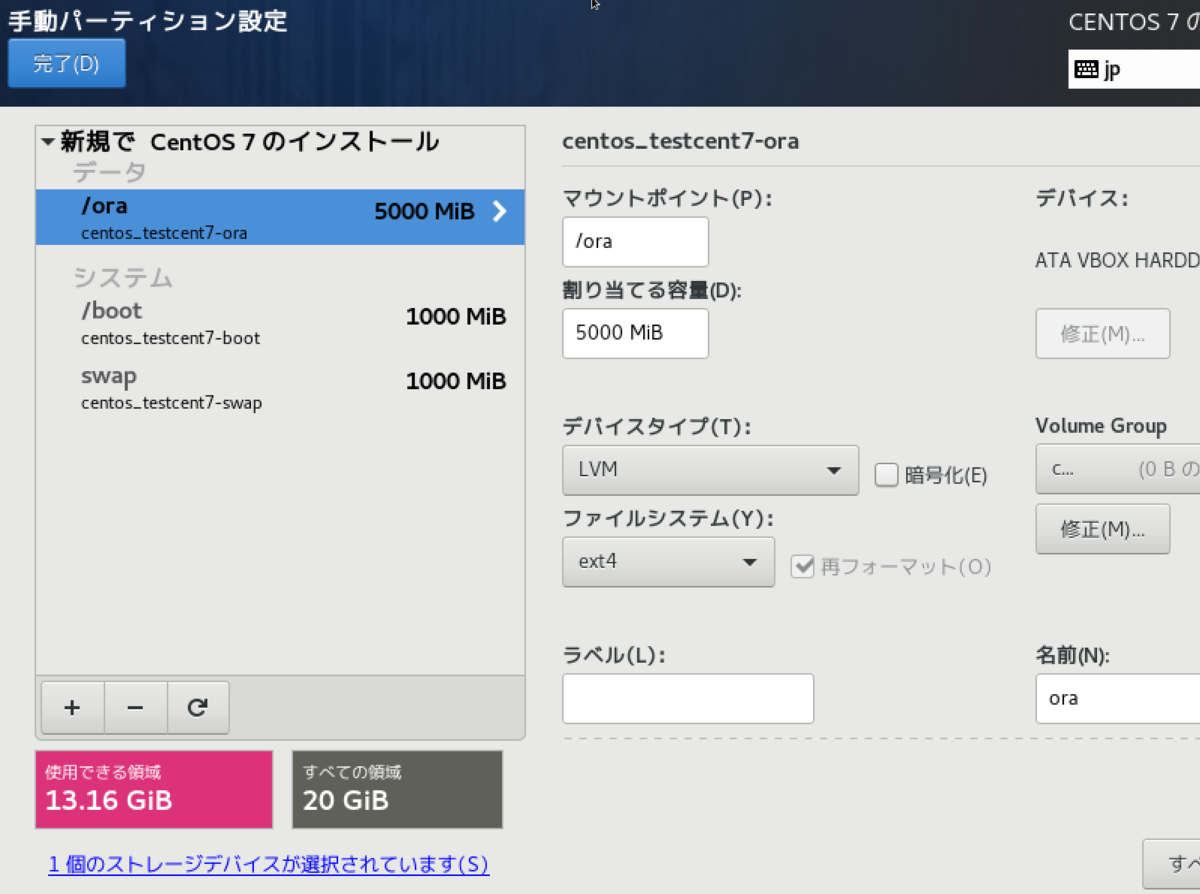Toggle the 再フォーマット(O) checkbox
Image resolution: width=1200 pixels, height=894 pixels.
(x=802, y=566)
